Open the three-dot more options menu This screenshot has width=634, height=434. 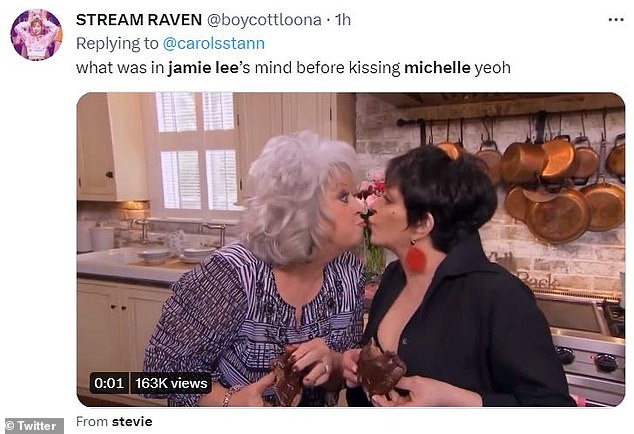point(616,20)
